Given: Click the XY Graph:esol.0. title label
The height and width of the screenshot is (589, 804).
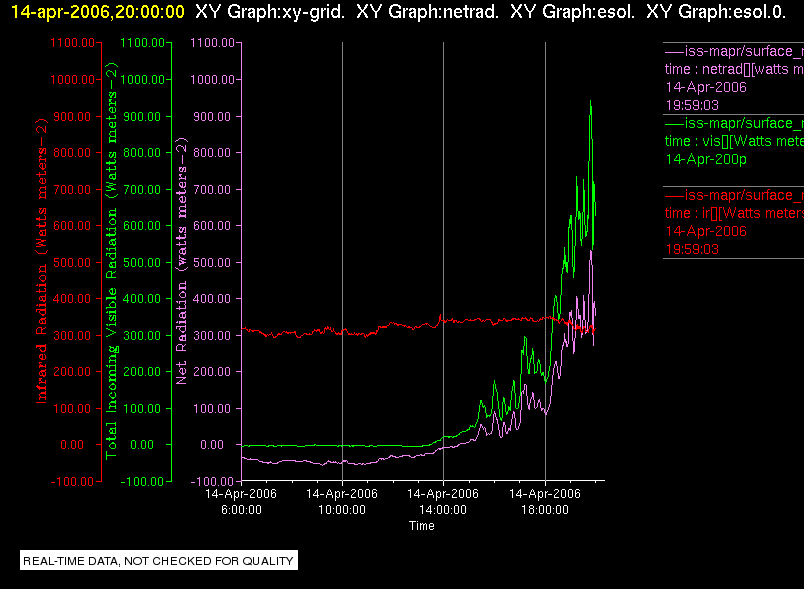Looking at the screenshot, I should click(716, 12).
